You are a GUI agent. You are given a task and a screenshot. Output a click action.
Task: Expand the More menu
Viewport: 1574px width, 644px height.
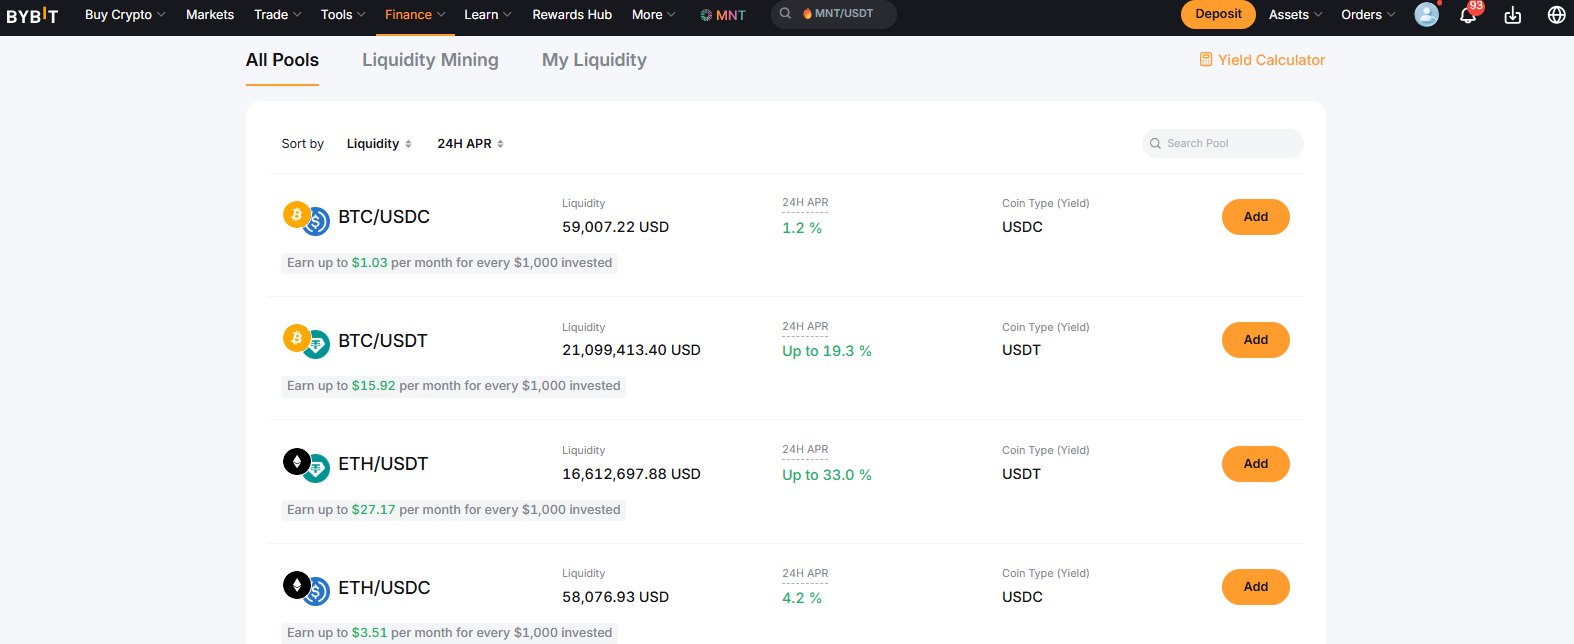coord(654,15)
